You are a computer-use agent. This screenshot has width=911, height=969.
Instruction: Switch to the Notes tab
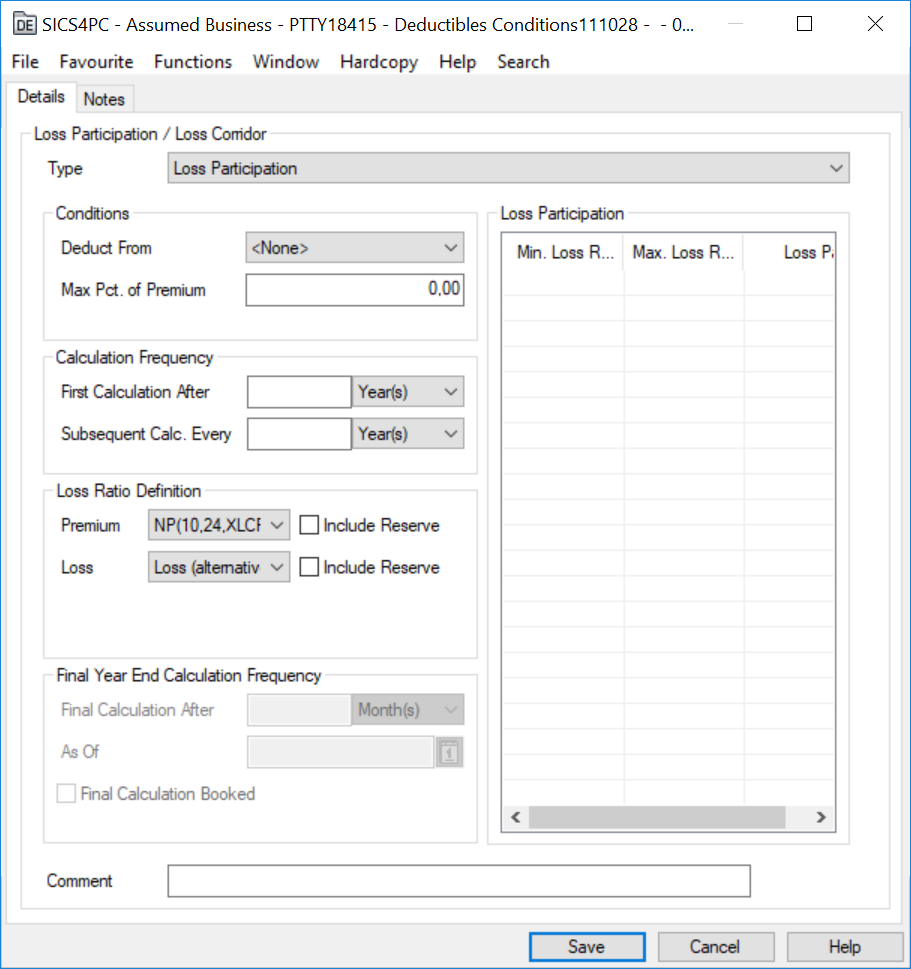coord(104,99)
